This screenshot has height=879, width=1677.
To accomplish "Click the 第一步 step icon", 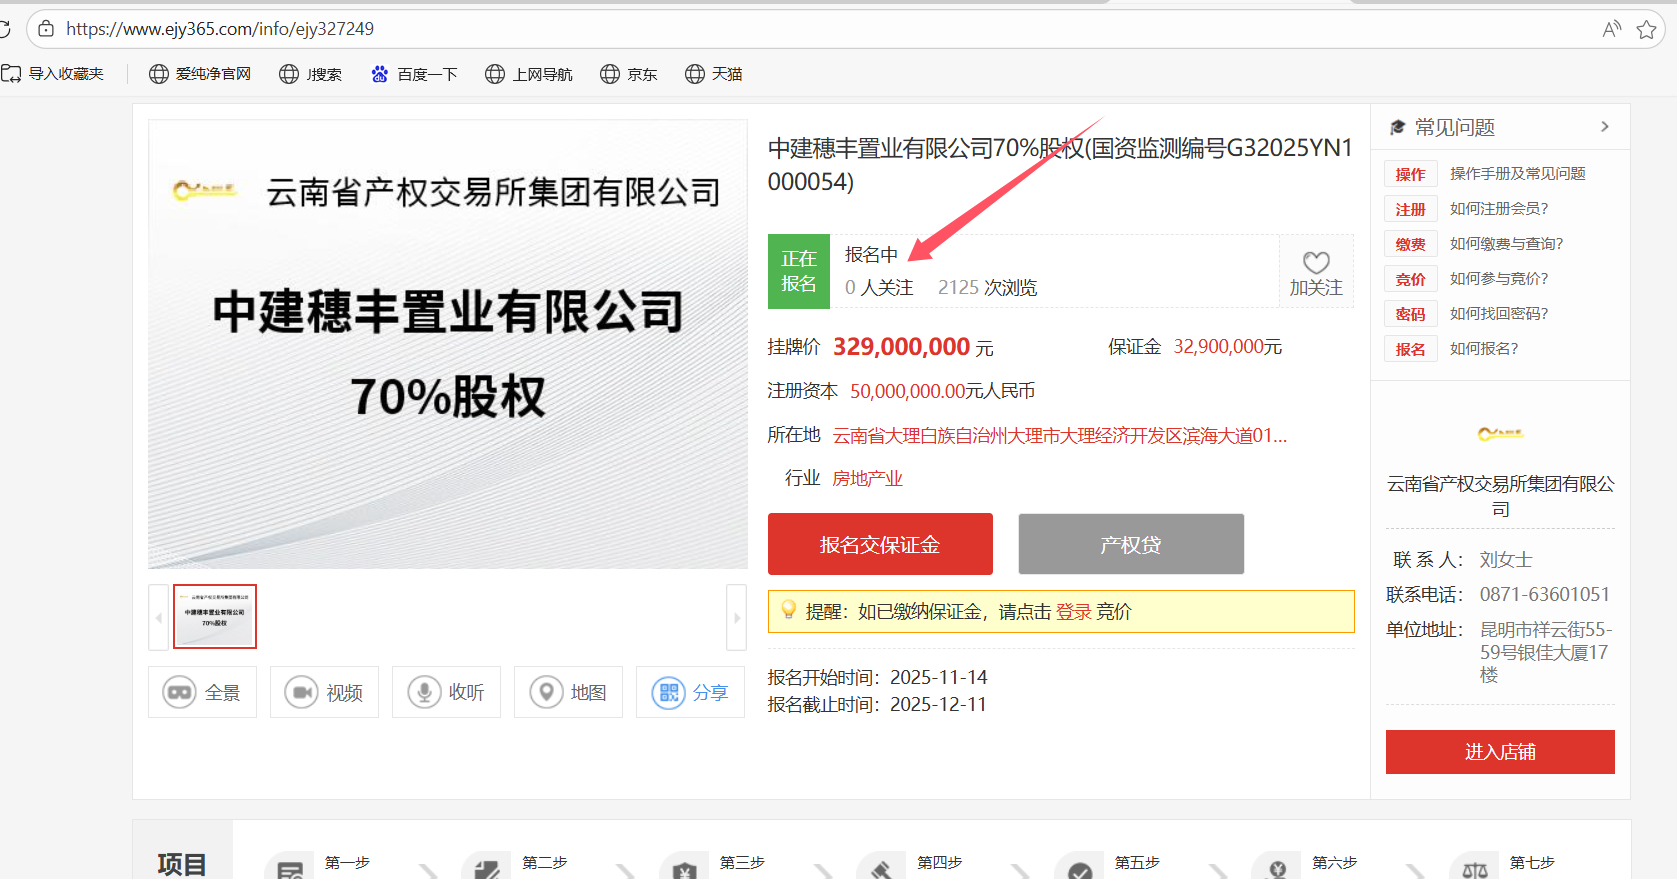I will click(x=290, y=868).
